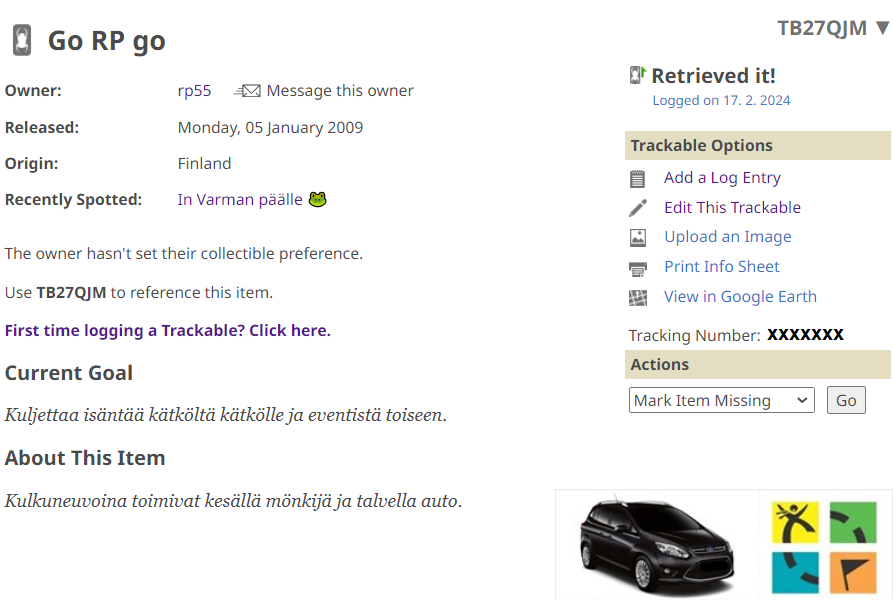This screenshot has height=600, width=893.
Task: Click the envelope Message this owner icon
Action: click(247, 91)
